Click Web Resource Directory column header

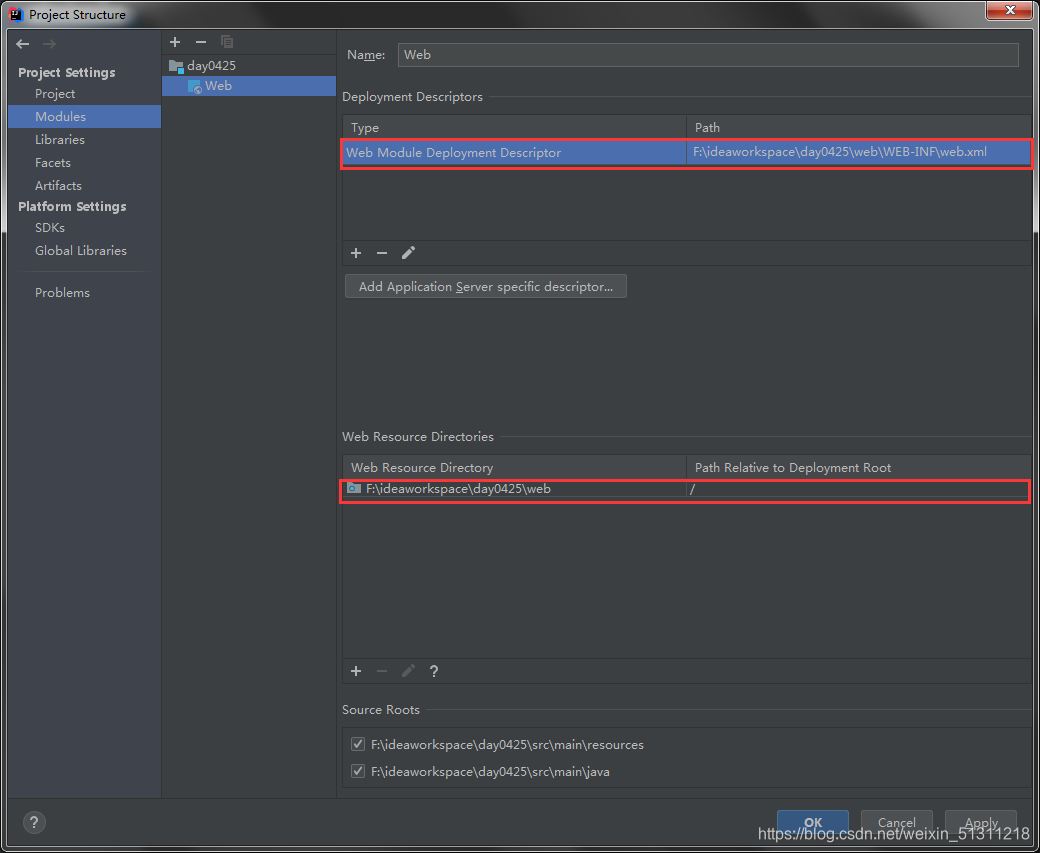coord(514,468)
